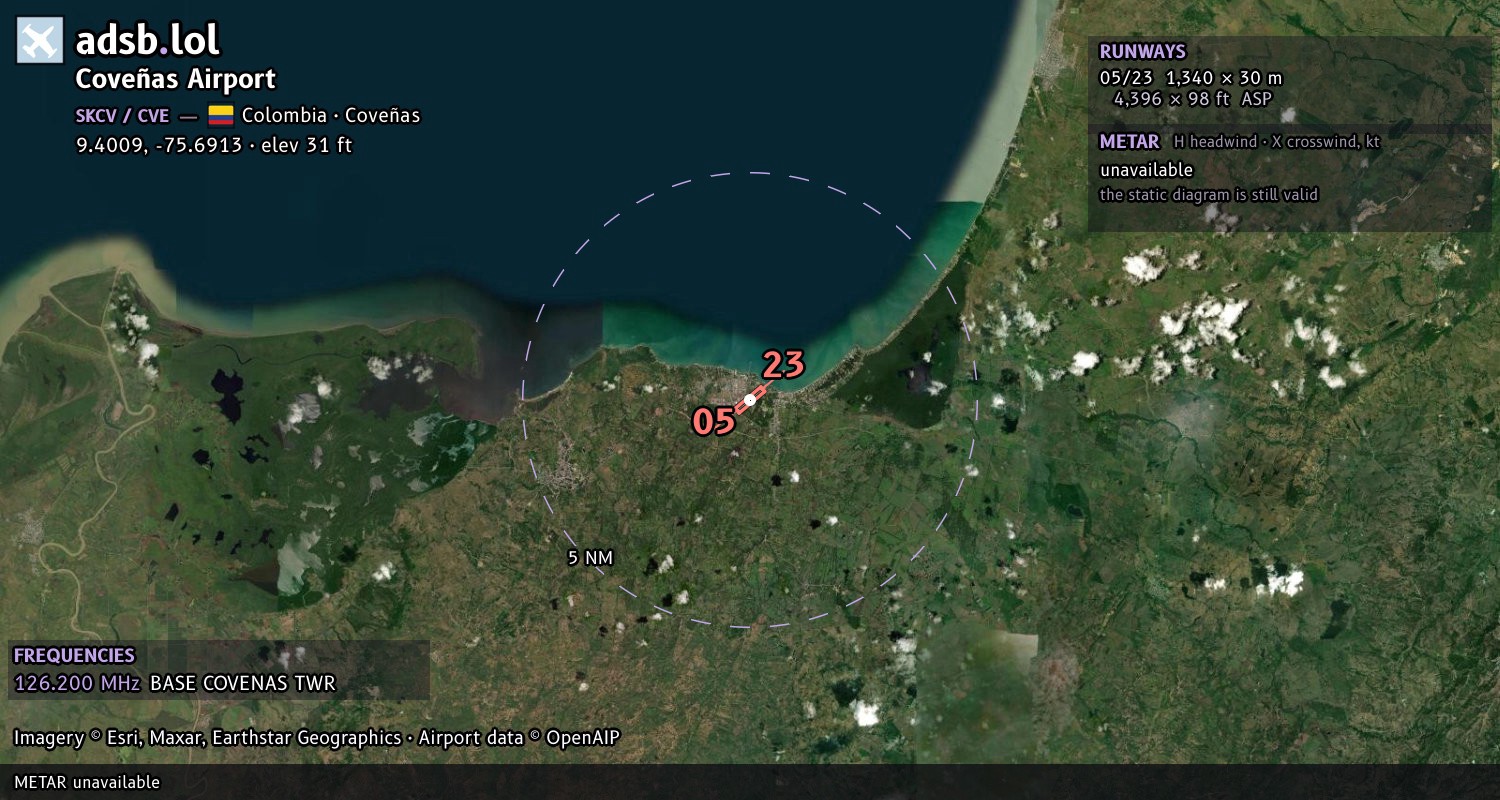Click the adsb.lol site title

point(147,40)
